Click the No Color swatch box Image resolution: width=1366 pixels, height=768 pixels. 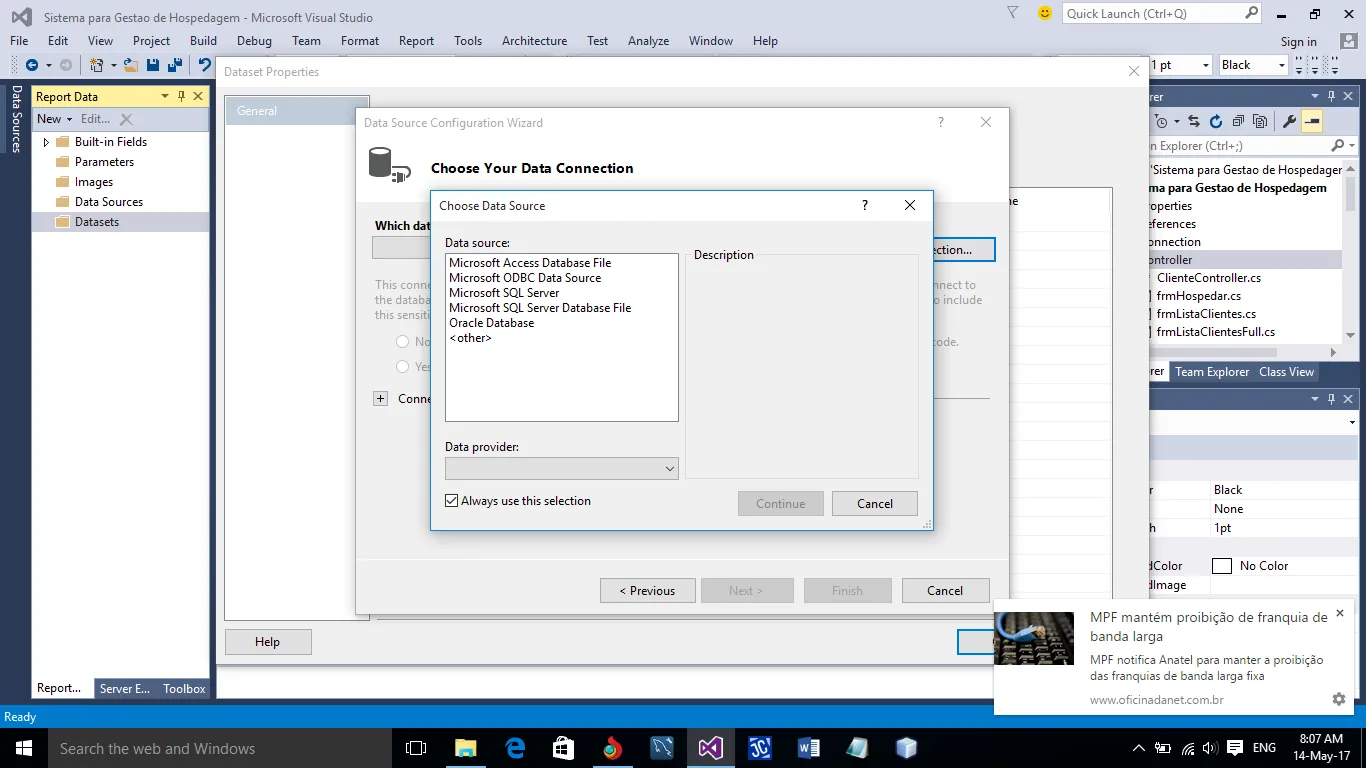(1221, 566)
